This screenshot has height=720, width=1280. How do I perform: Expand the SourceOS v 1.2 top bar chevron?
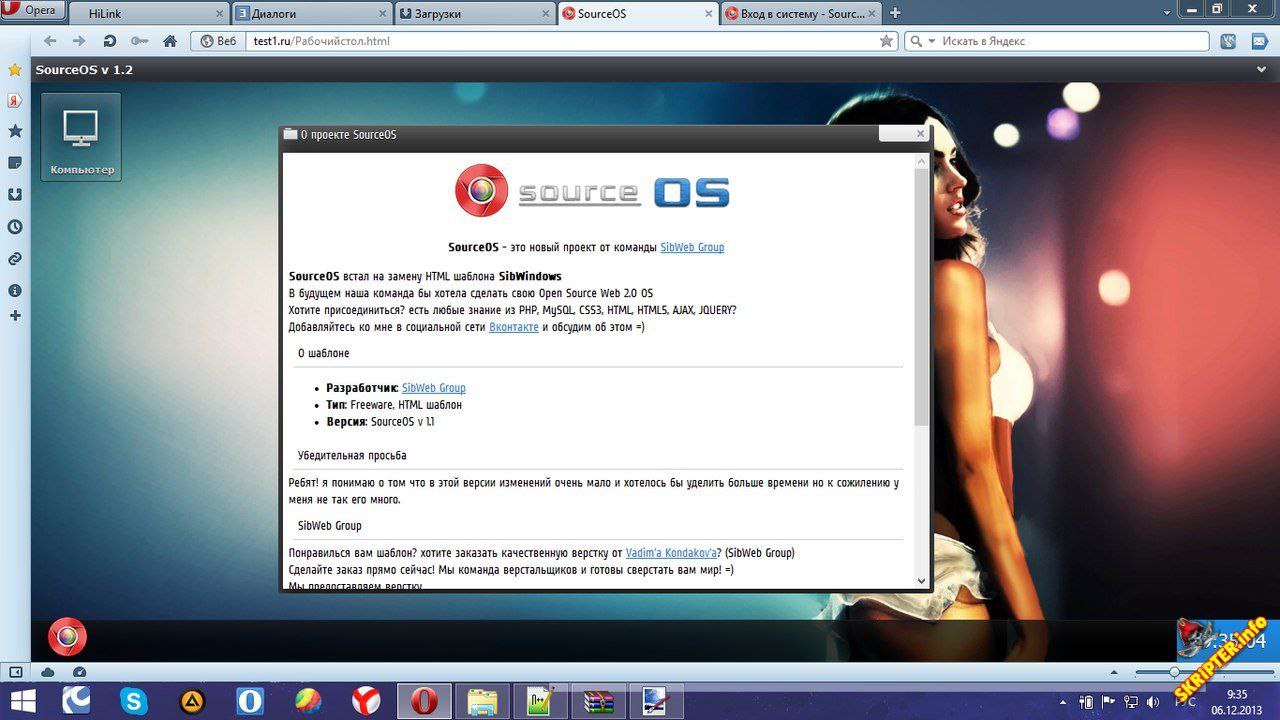1262,70
